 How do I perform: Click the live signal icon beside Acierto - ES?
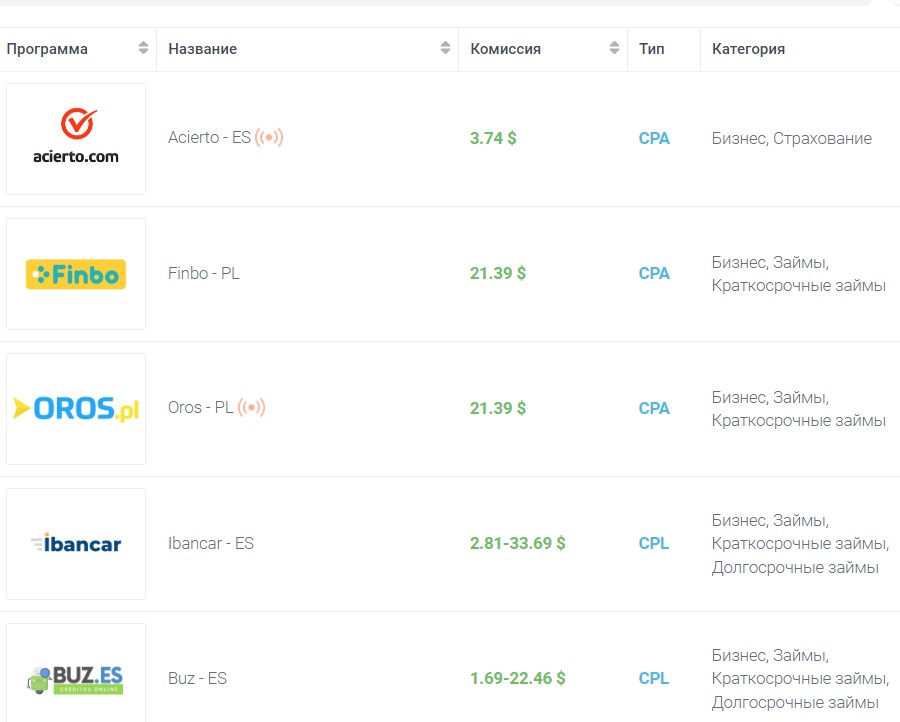269,138
